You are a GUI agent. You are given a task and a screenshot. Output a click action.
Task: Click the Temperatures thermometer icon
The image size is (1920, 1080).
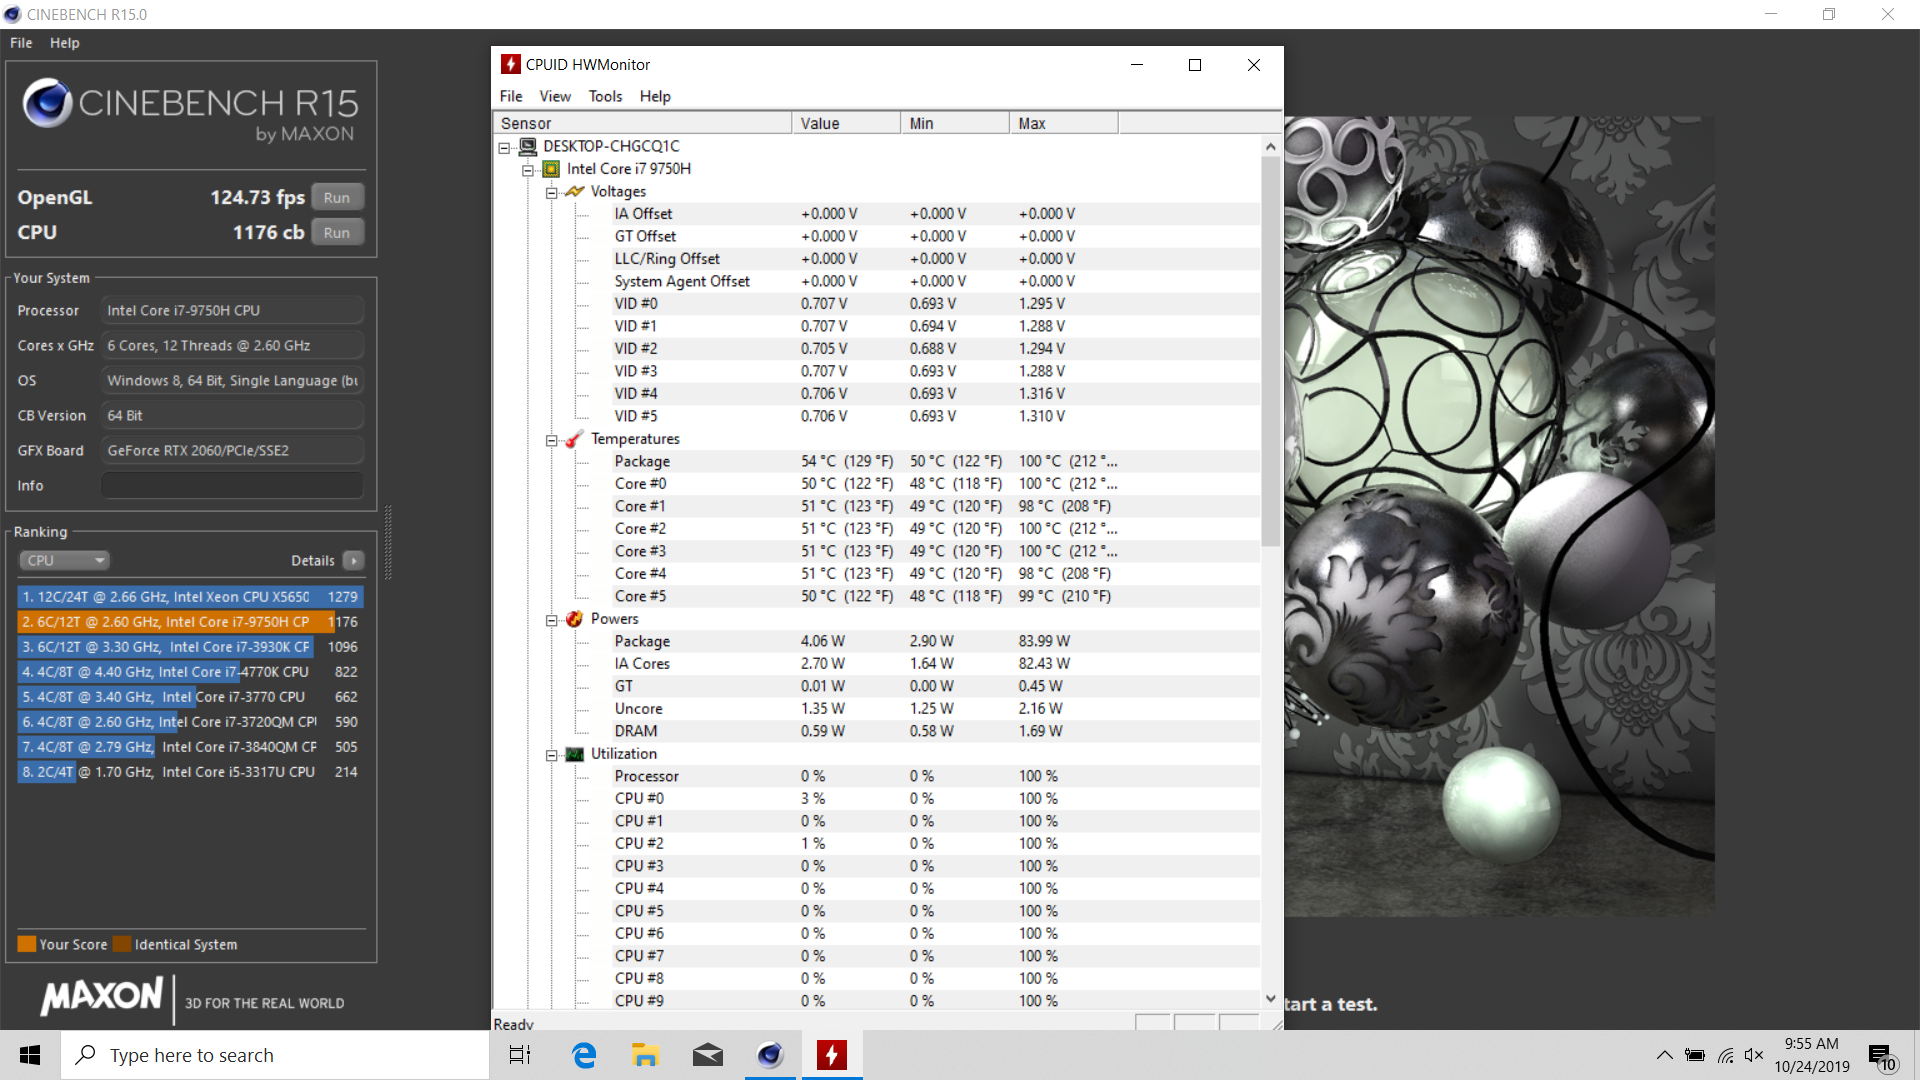[x=574, y=439]
